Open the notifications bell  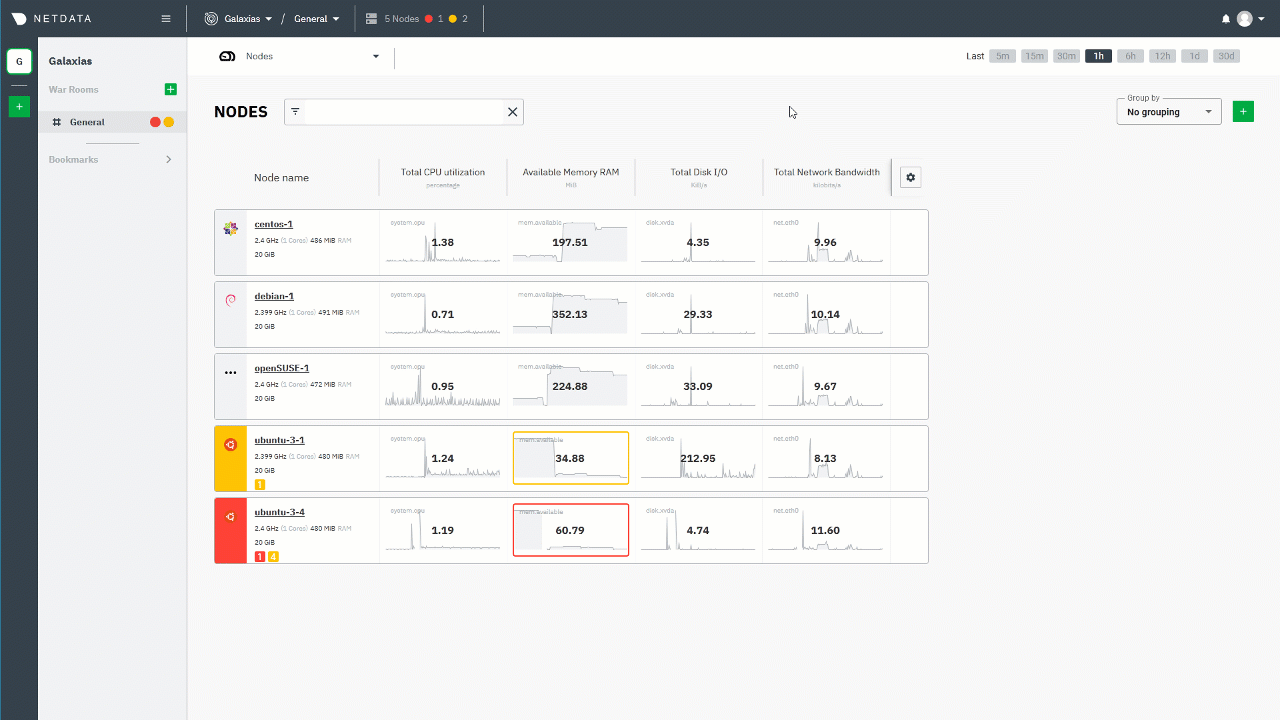tap(1226, 19)
